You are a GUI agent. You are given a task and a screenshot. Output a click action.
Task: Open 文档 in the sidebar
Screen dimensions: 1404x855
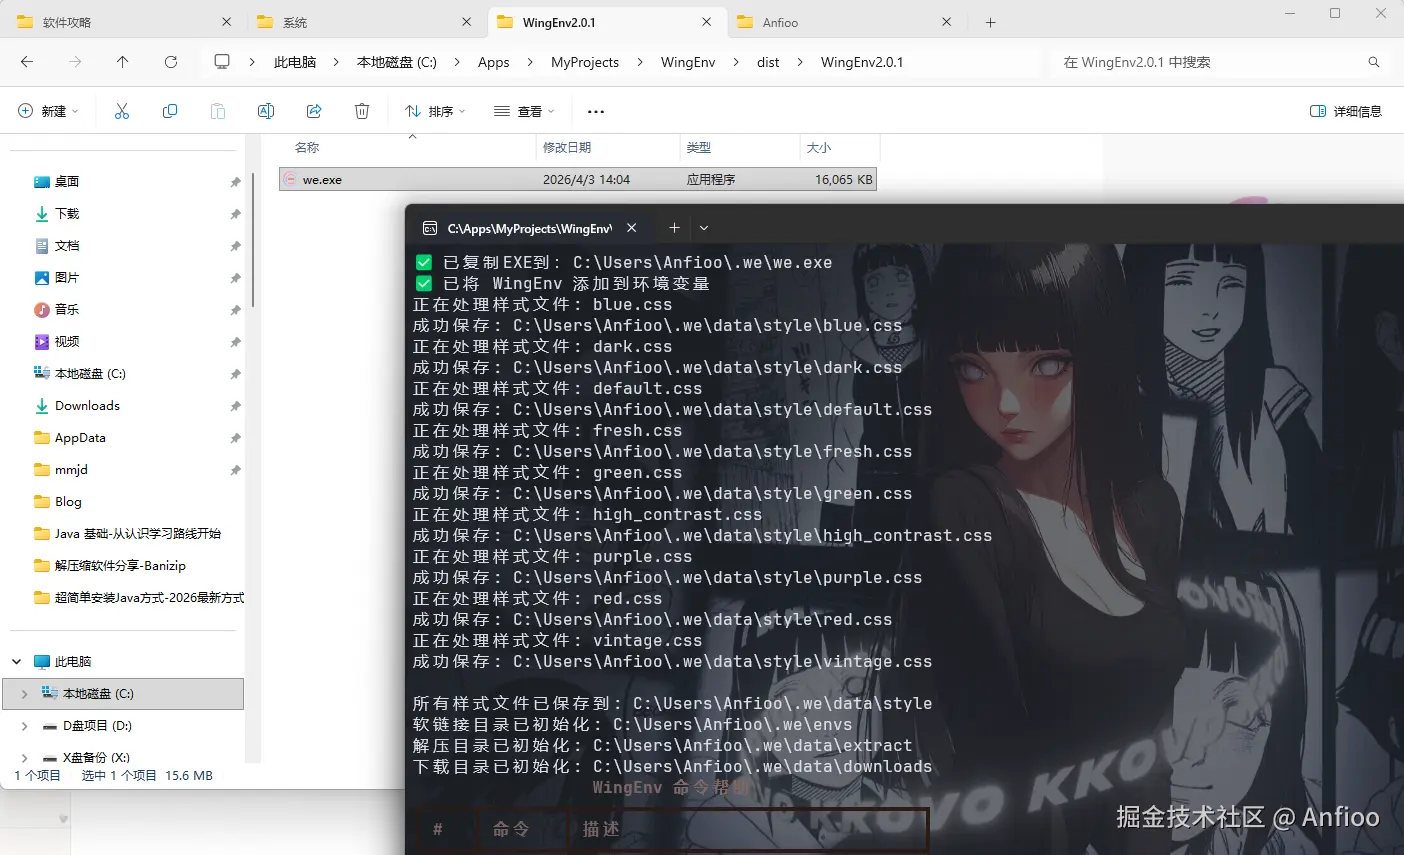(67, 246)
